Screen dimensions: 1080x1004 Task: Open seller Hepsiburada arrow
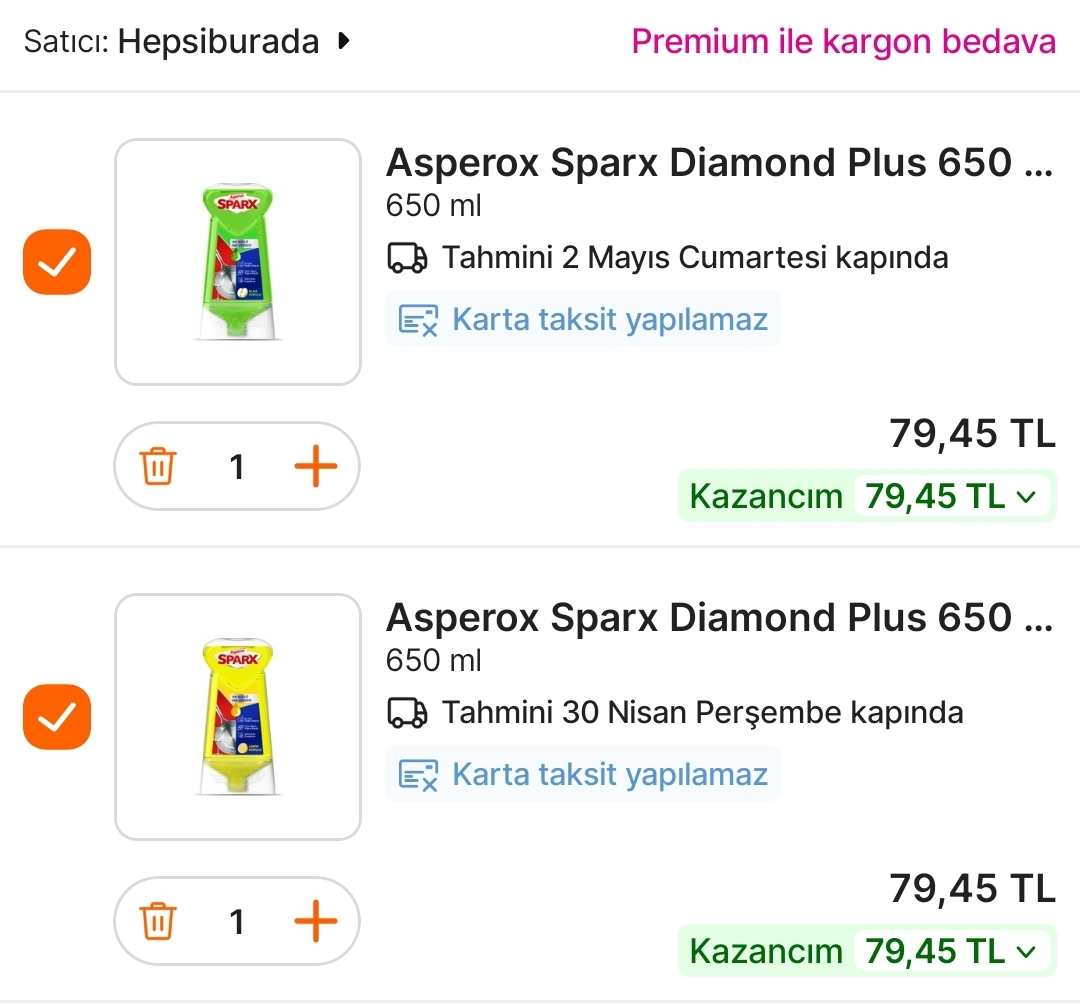point(344,42)
